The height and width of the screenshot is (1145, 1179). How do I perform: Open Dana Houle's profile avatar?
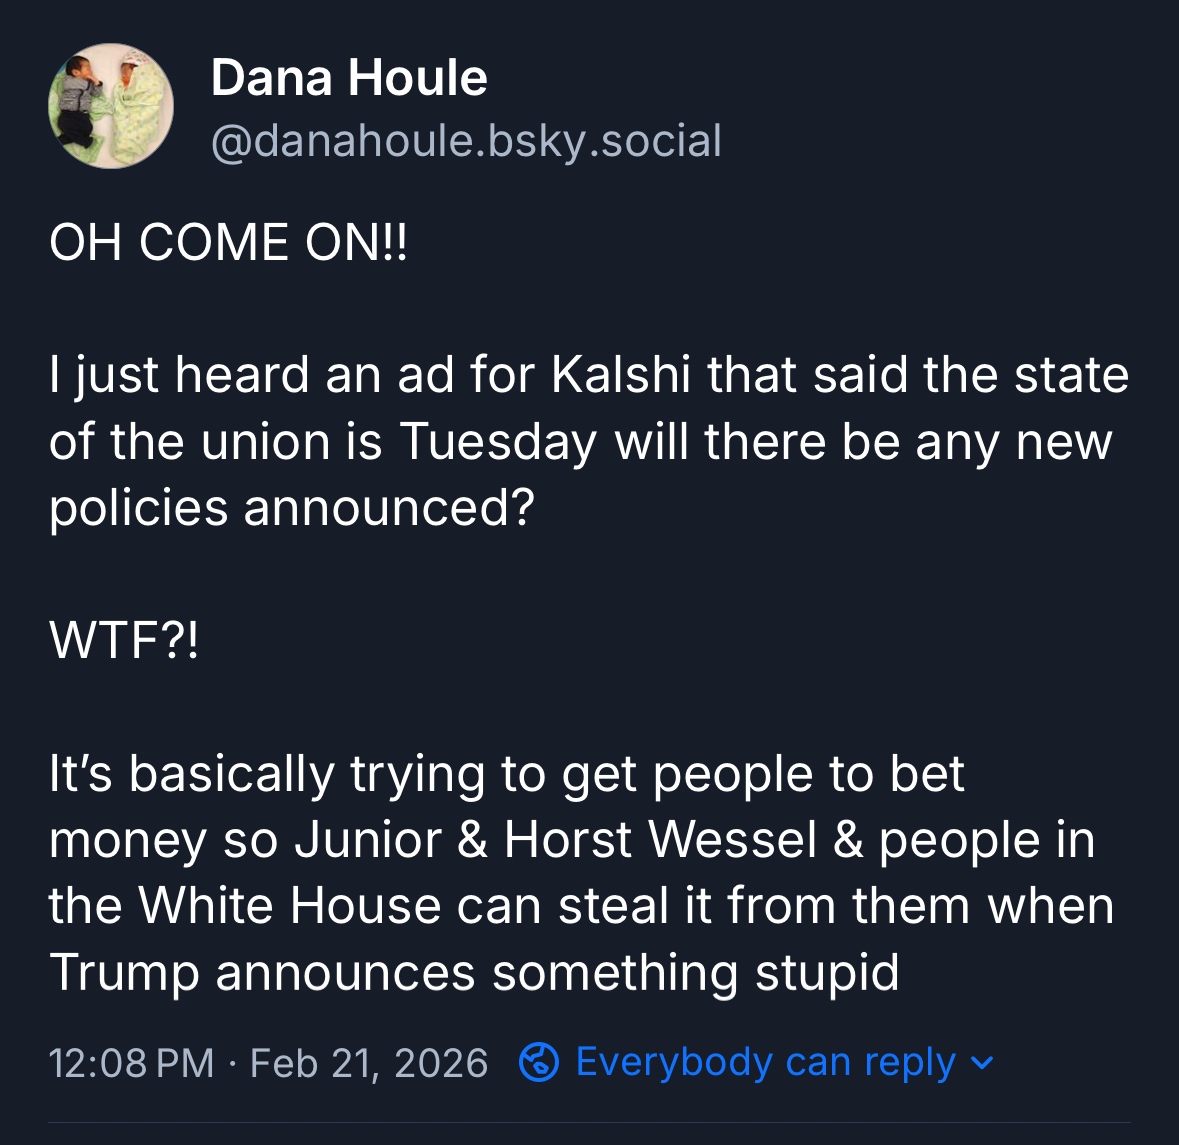[111, 106]
